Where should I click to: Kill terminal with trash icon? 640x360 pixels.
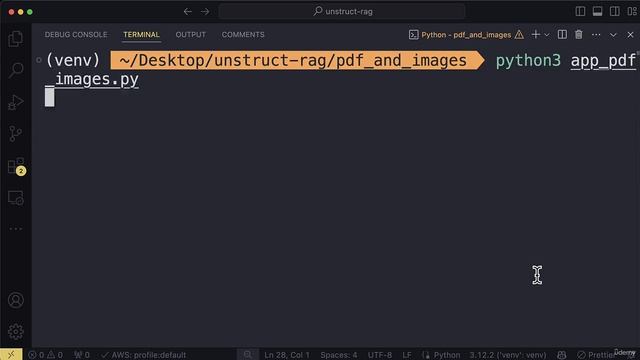pos(579,35)
